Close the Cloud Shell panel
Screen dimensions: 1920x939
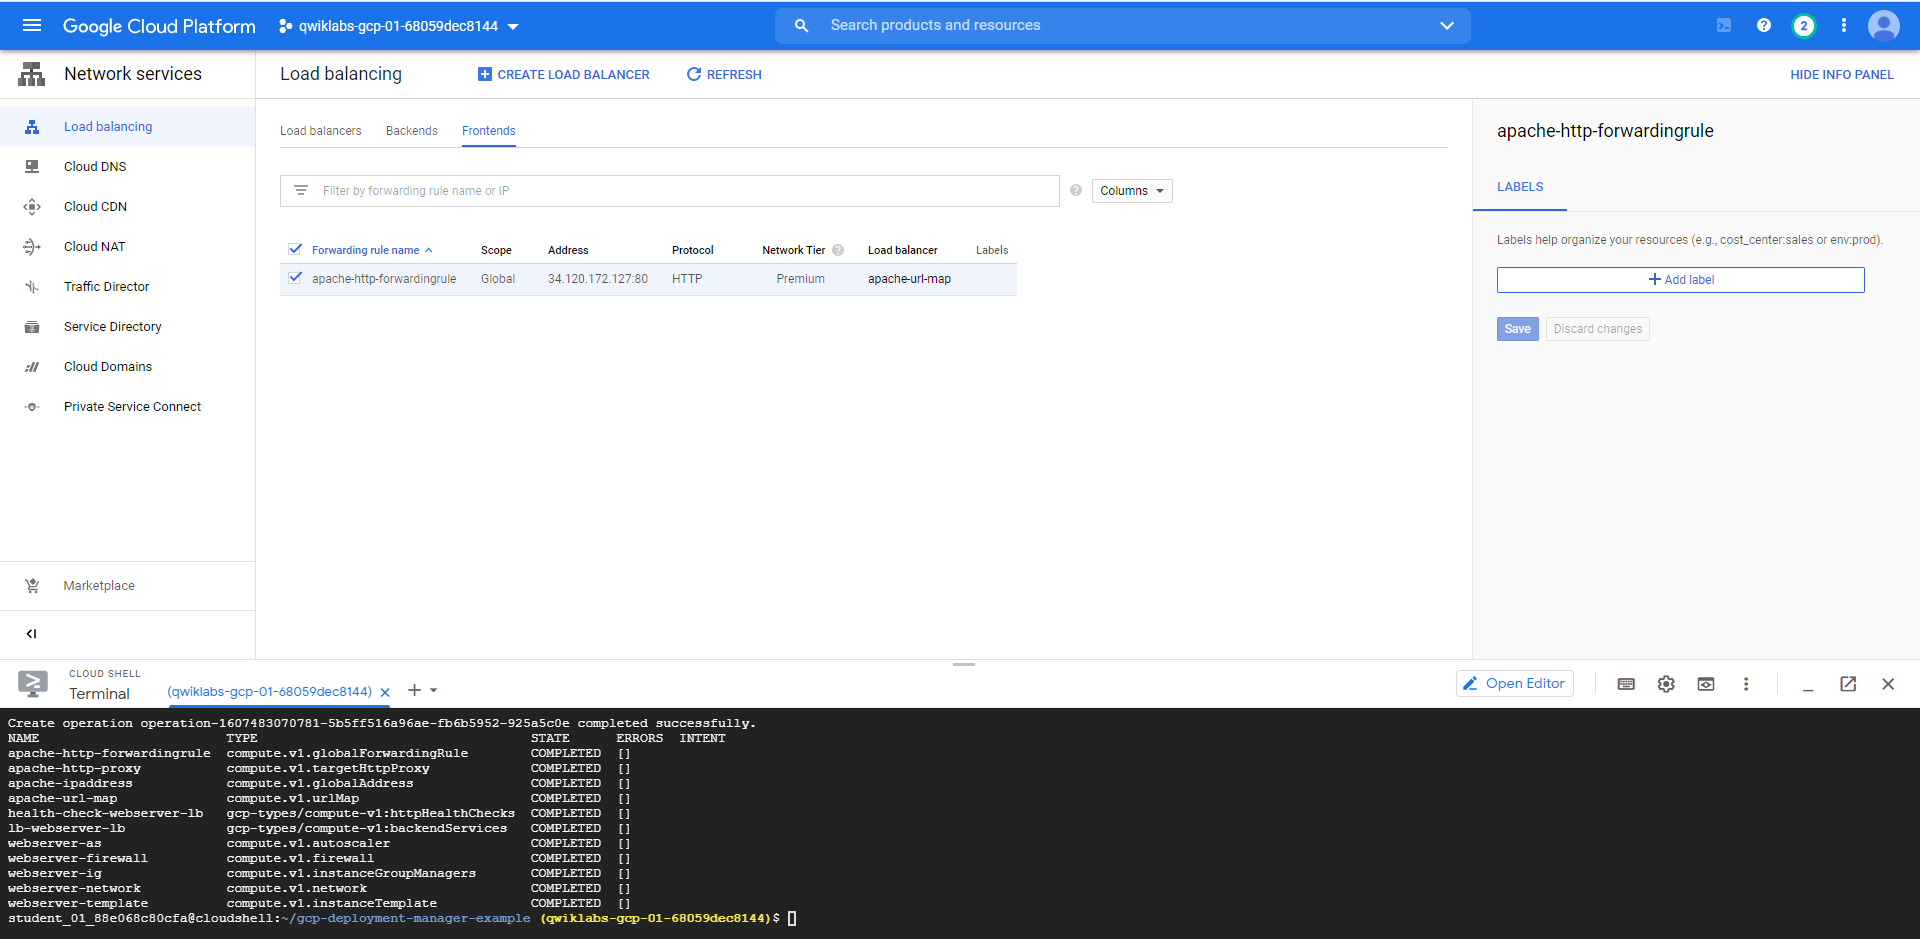coord(1888,684)
